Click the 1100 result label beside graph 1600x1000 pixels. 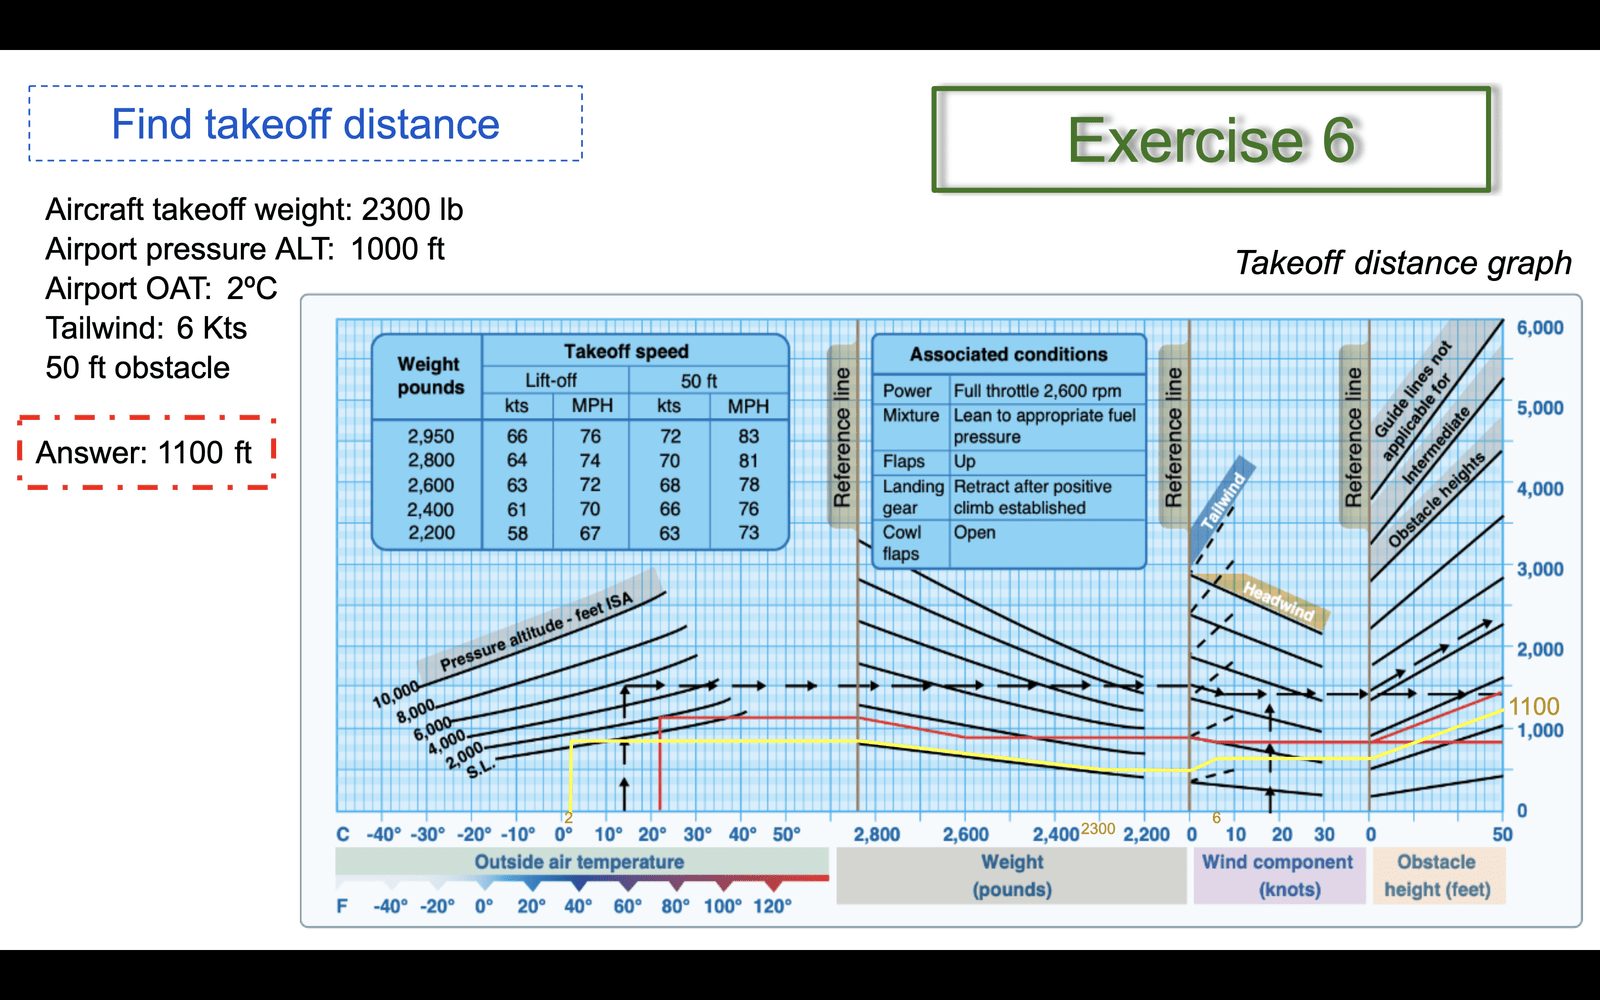point(1534,706)
